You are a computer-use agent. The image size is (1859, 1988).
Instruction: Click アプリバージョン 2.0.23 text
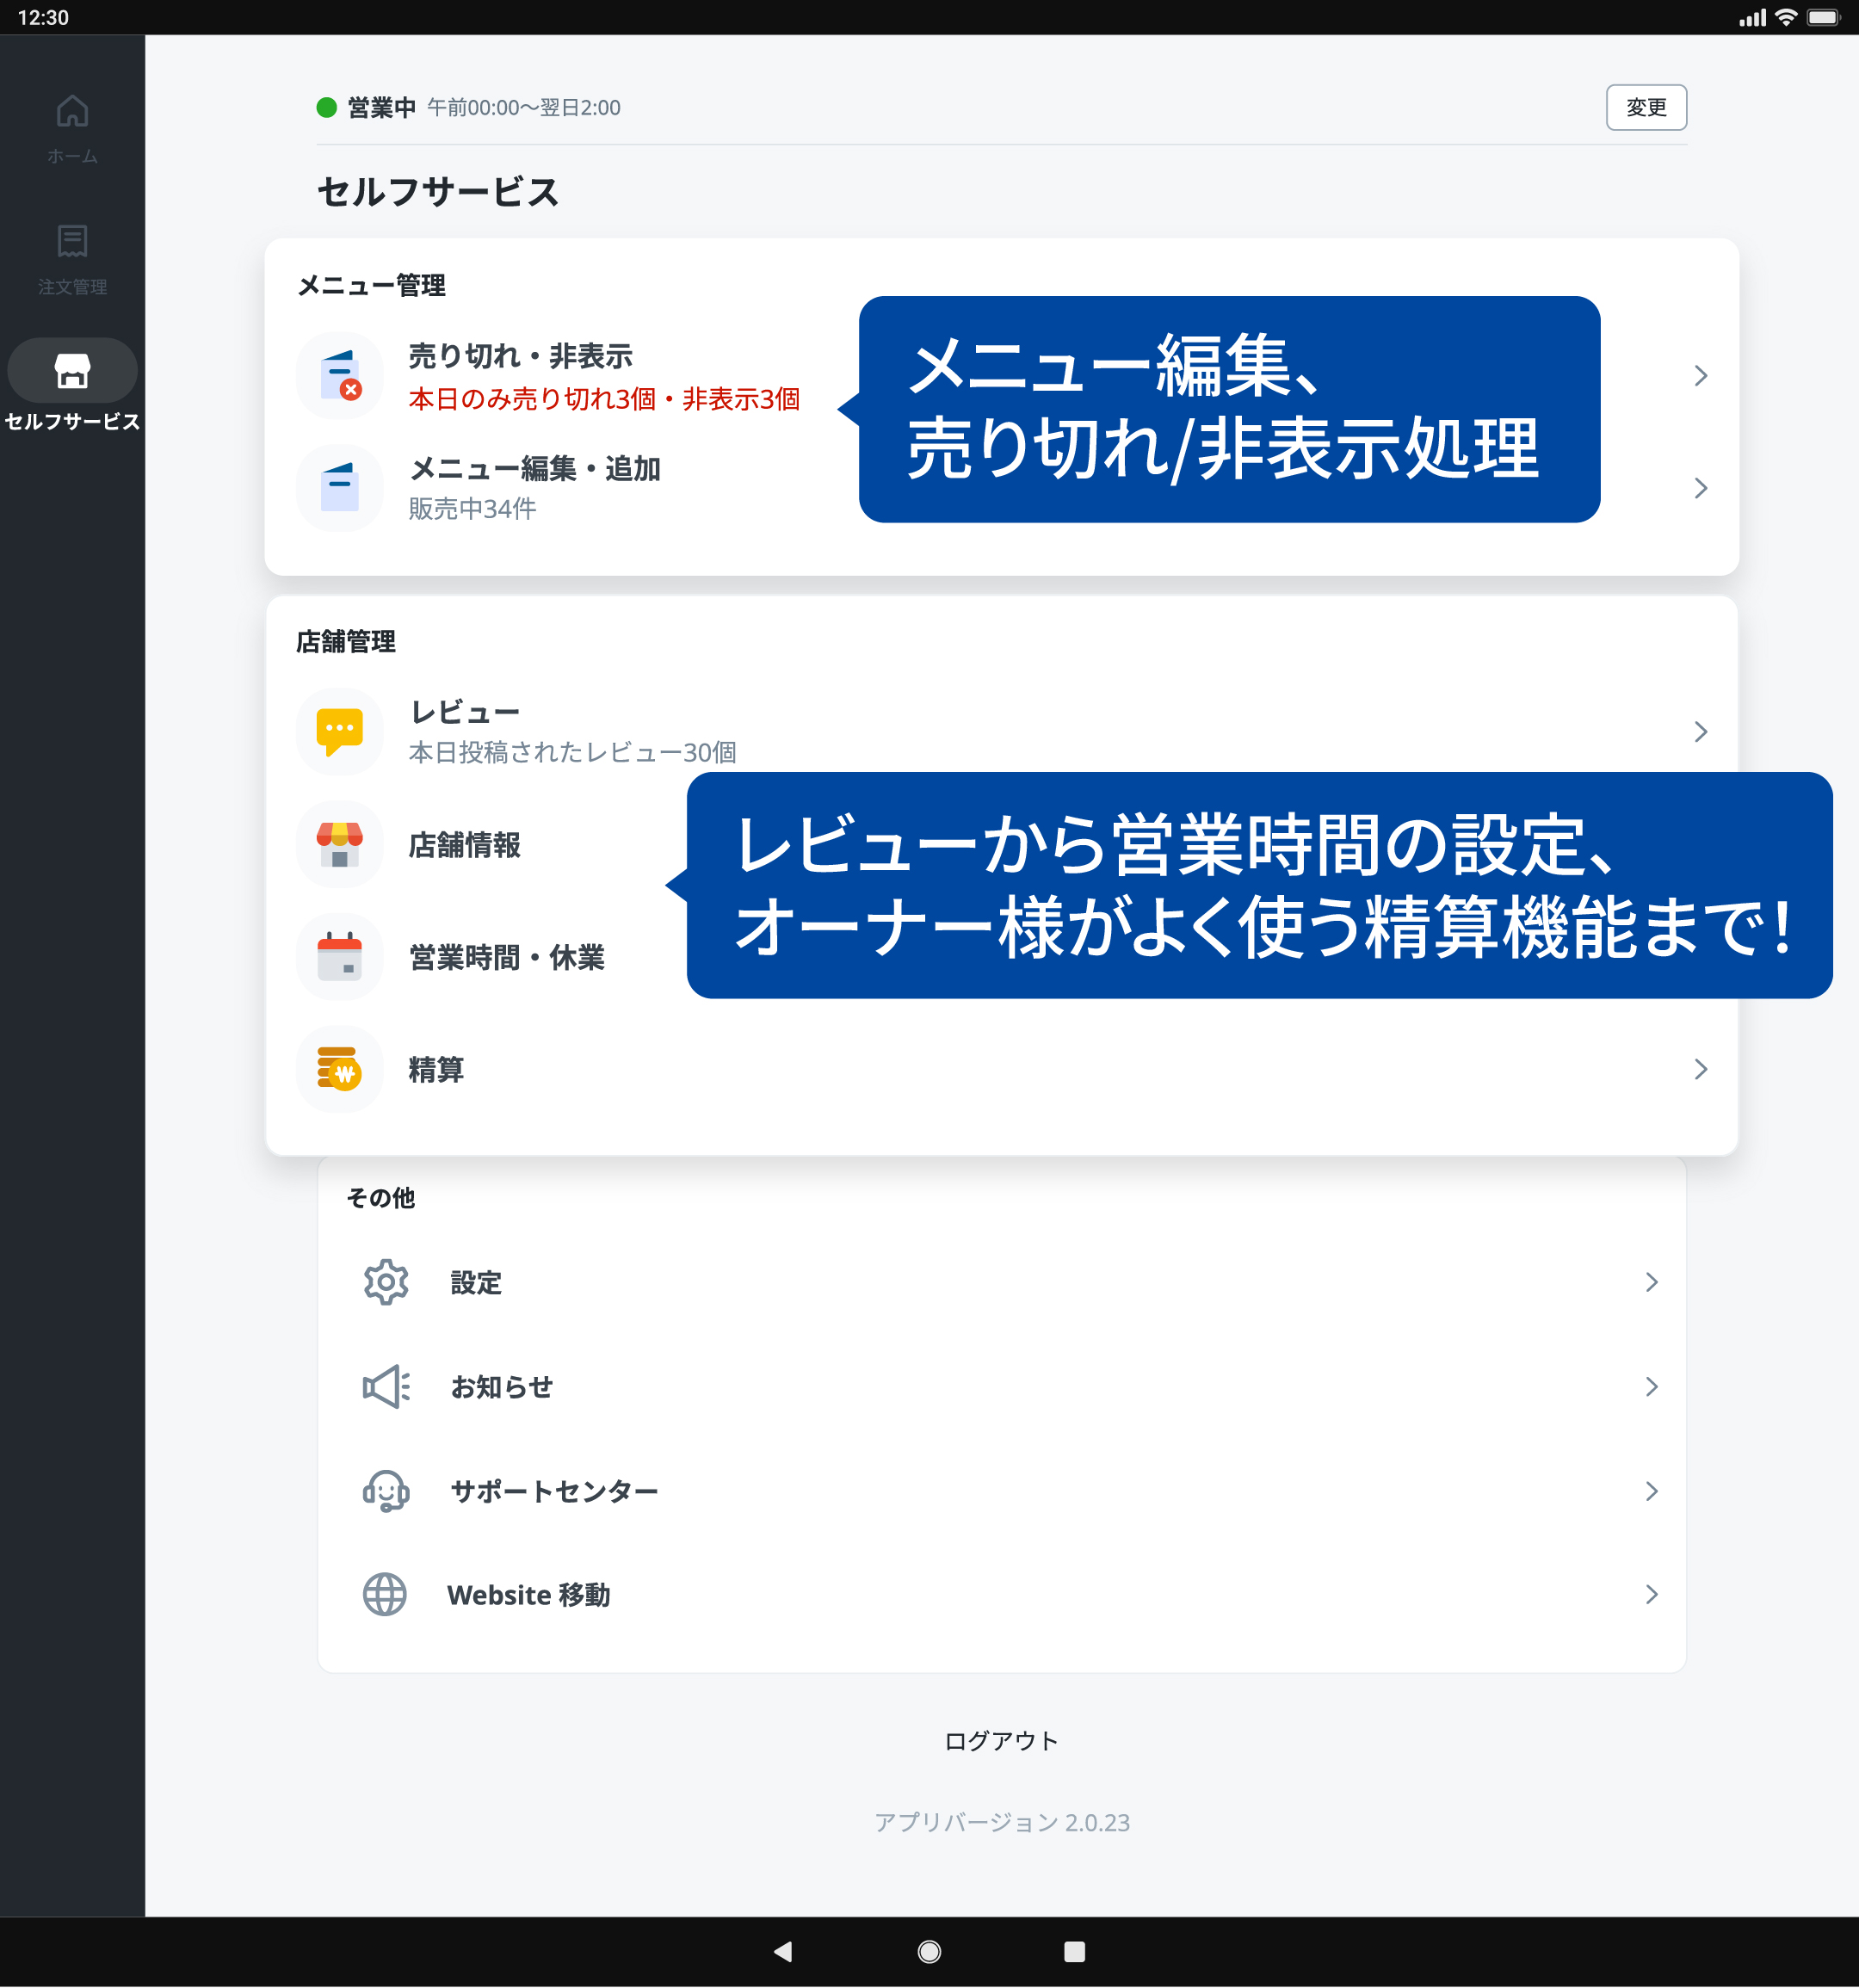[1001, 1822]
